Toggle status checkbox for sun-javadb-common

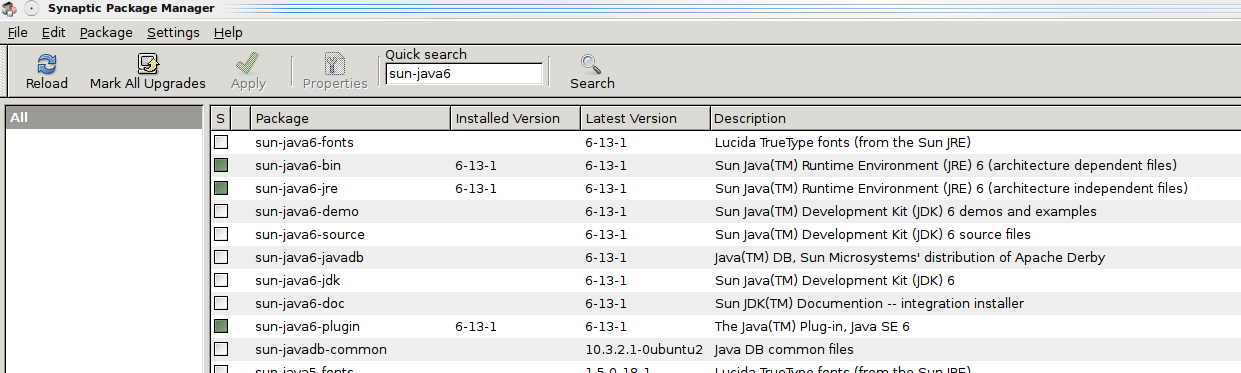click(221, 349)
